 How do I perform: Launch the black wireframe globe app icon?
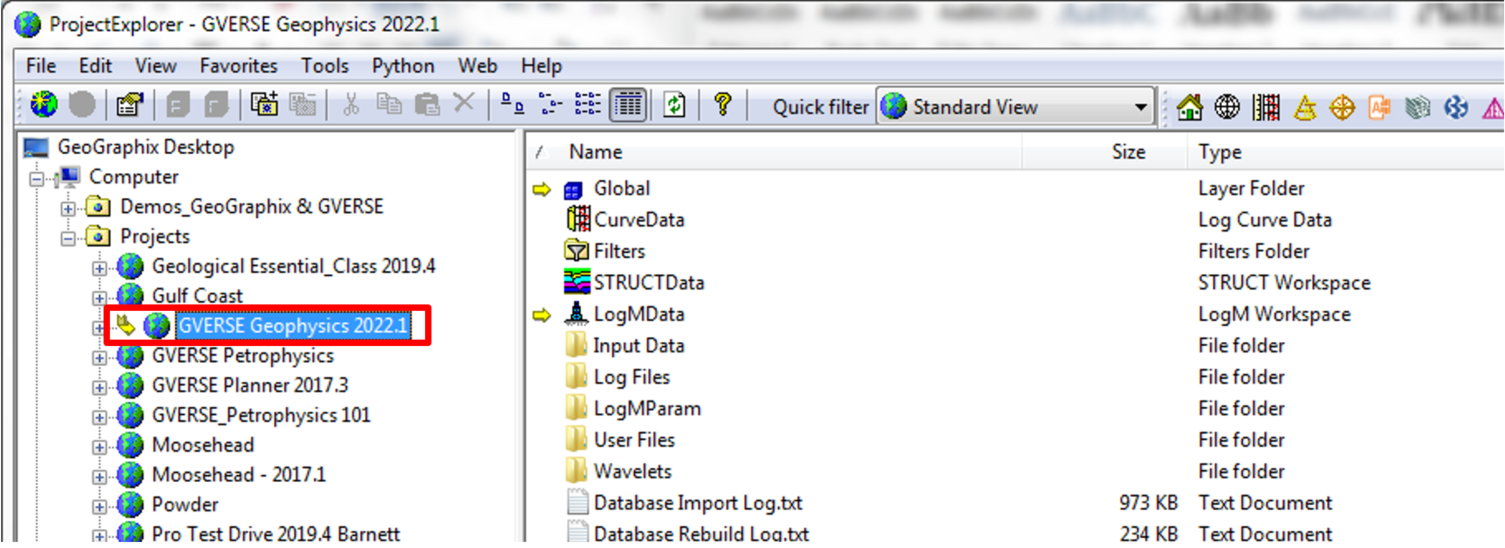pos(1227,107)
